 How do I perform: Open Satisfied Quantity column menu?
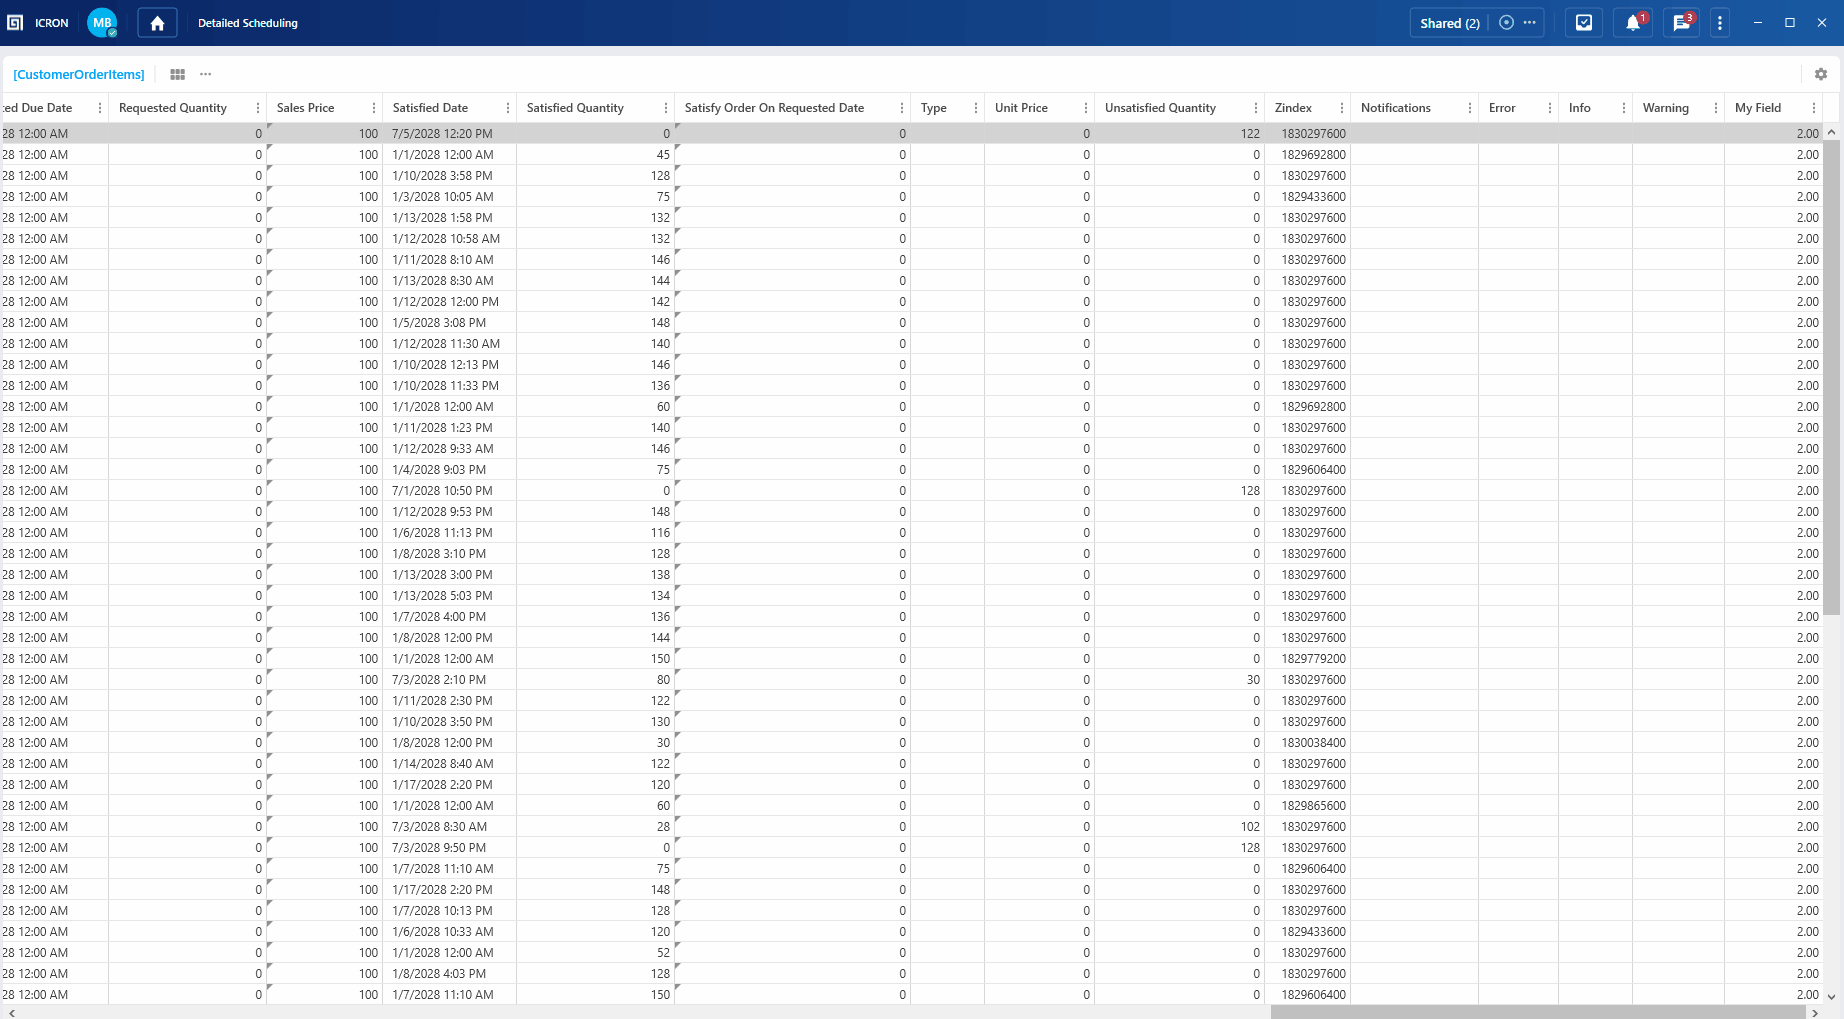(x=666, y=108)
